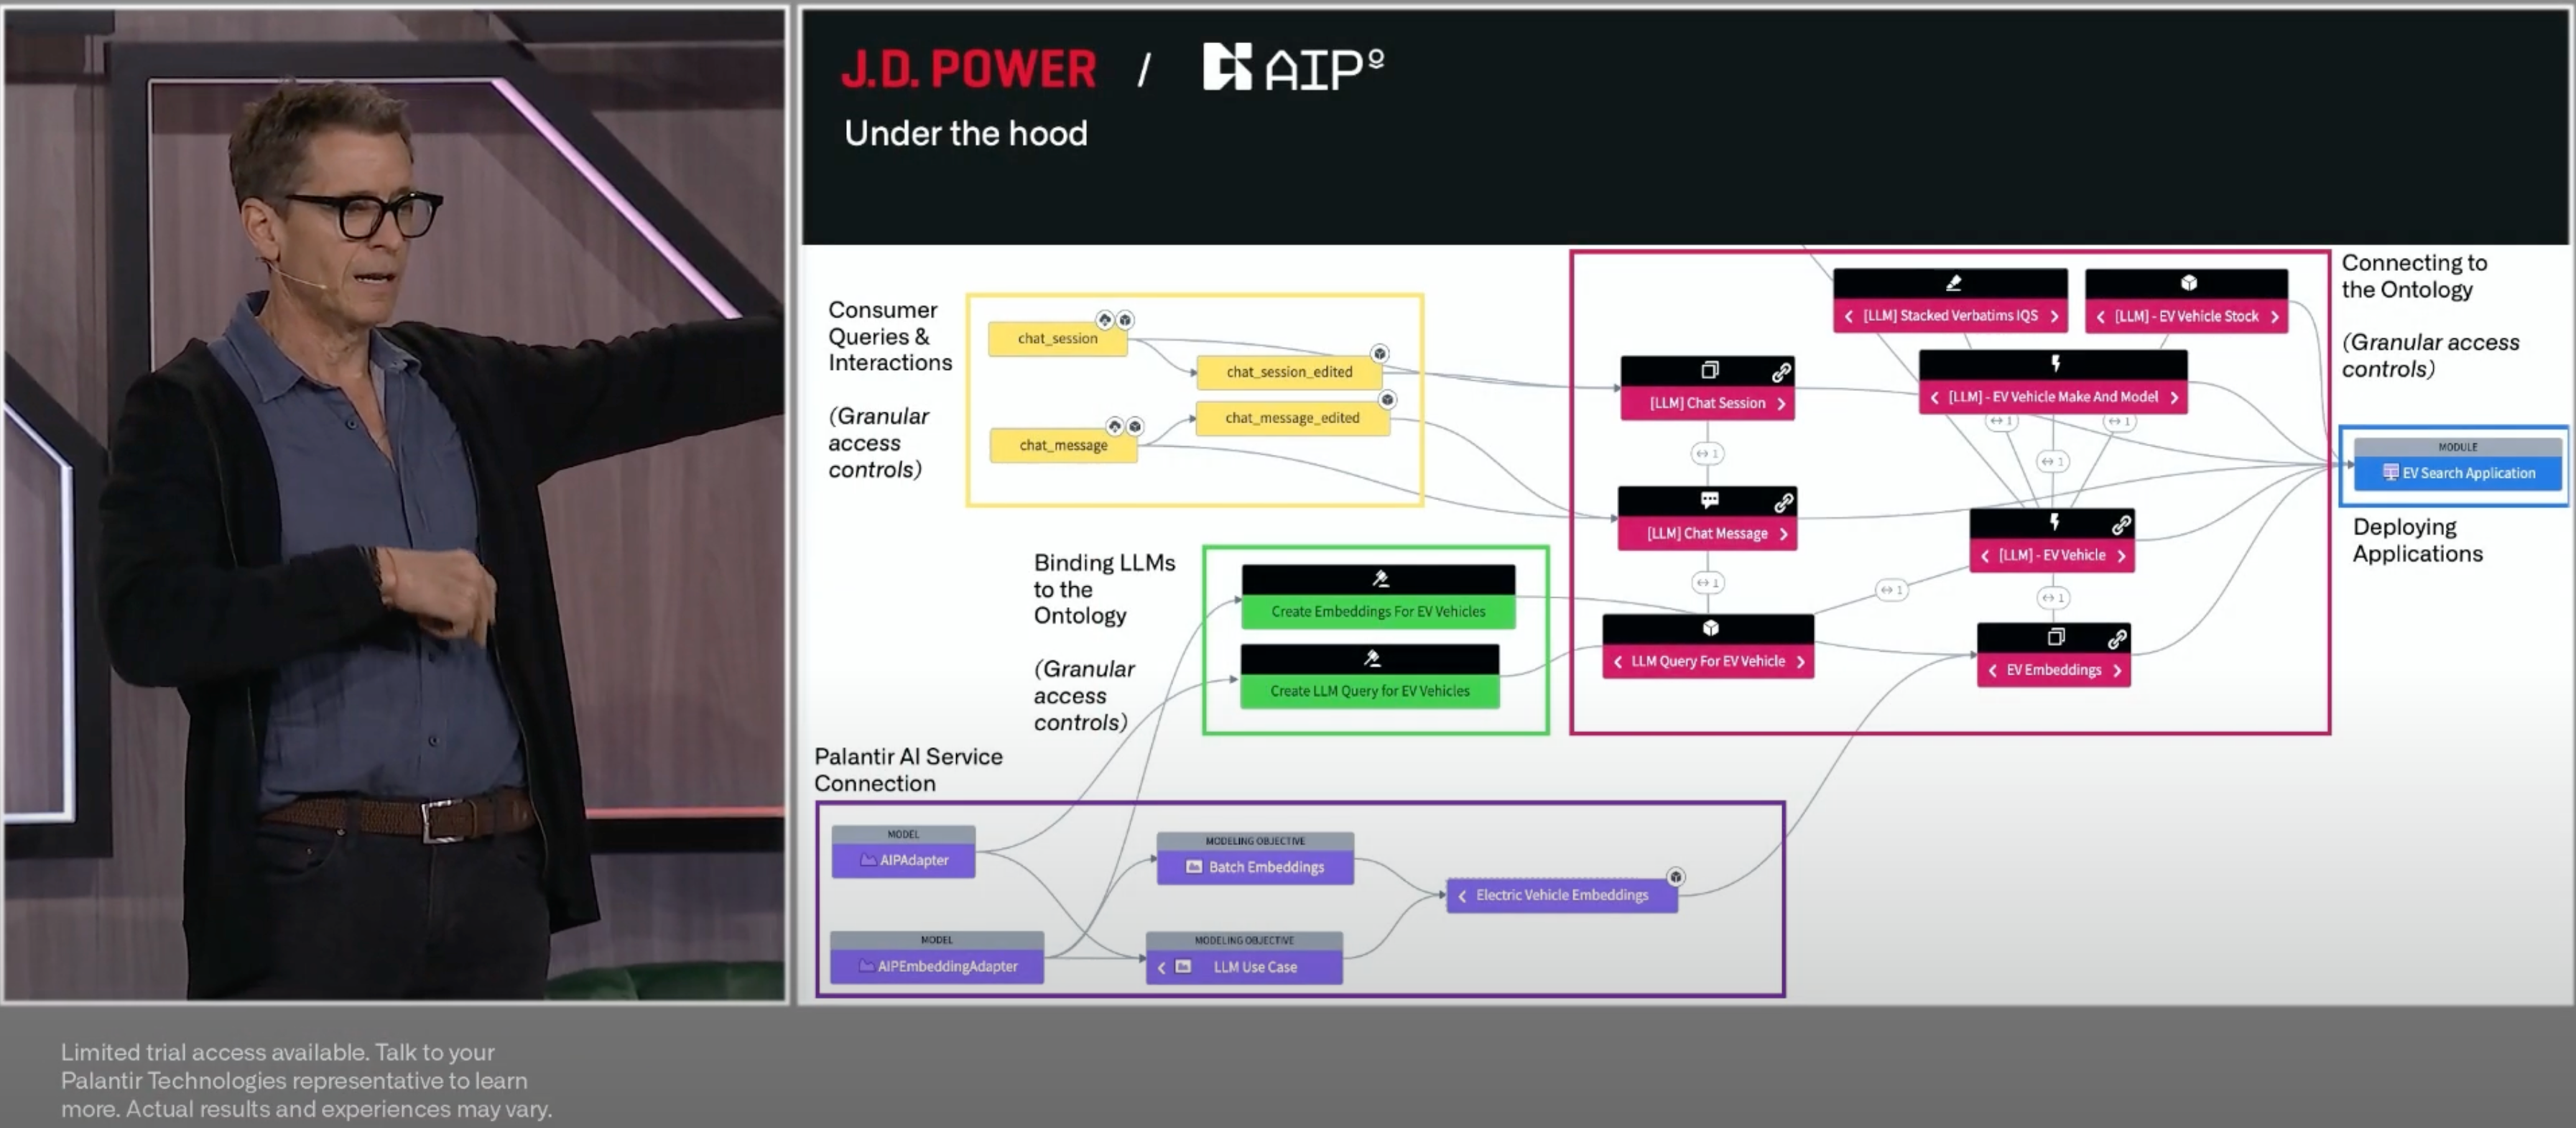Click lightning icon on EV Vehicle Make And Model

click(x=2055, y=363)
